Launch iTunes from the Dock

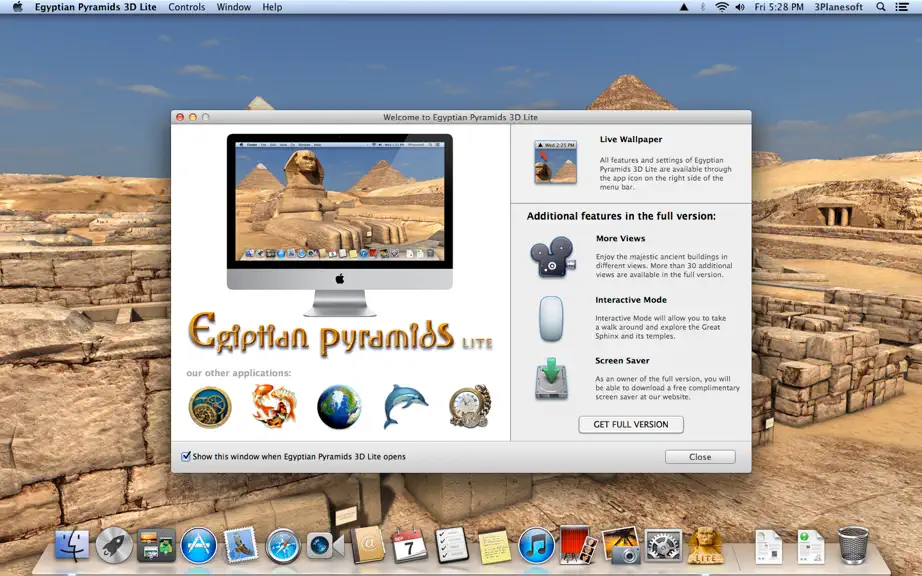click(x=536, y=546)
